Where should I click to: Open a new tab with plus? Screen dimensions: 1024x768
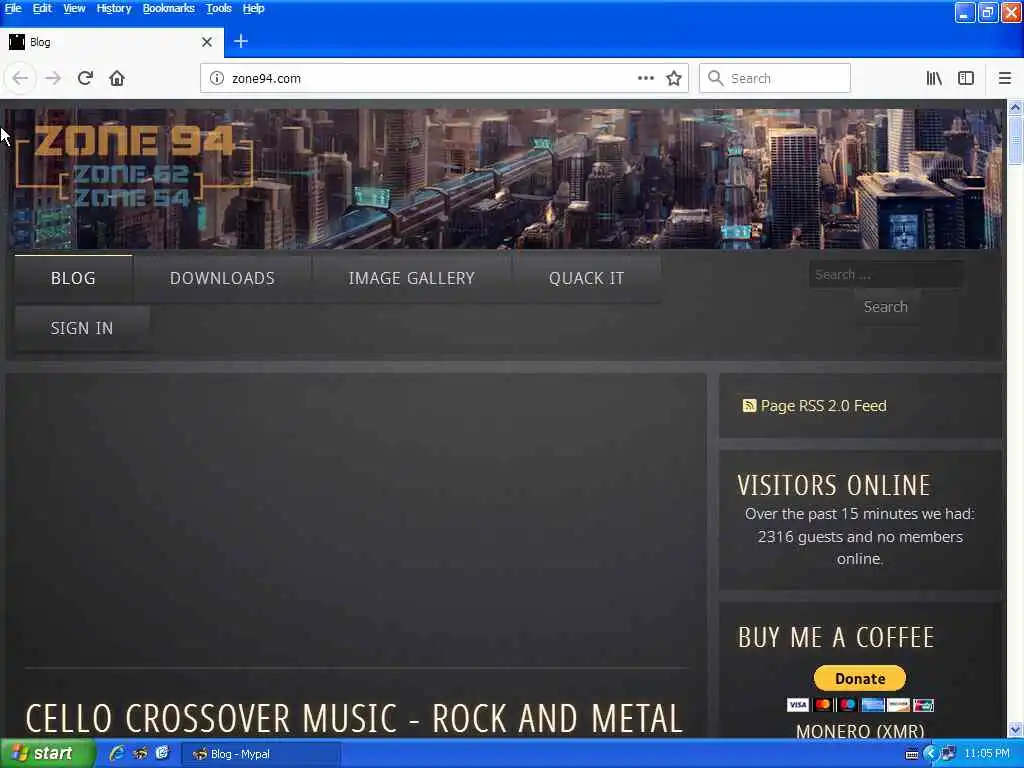click(240, 41)
